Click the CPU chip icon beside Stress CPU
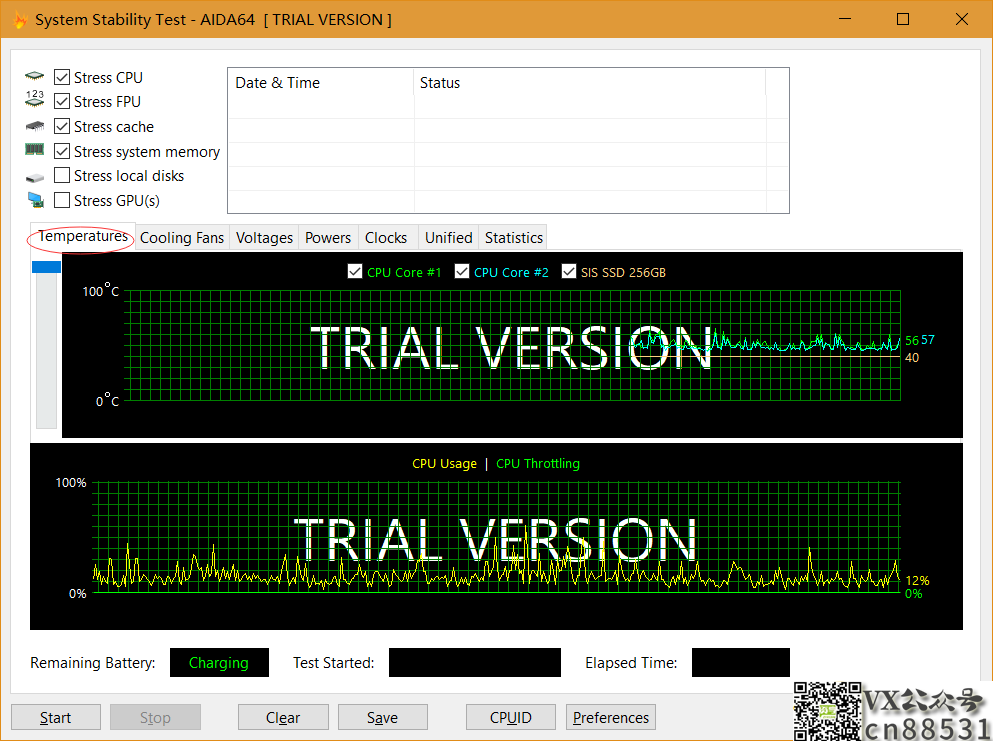The image size is (993, 741). [34, 77]
